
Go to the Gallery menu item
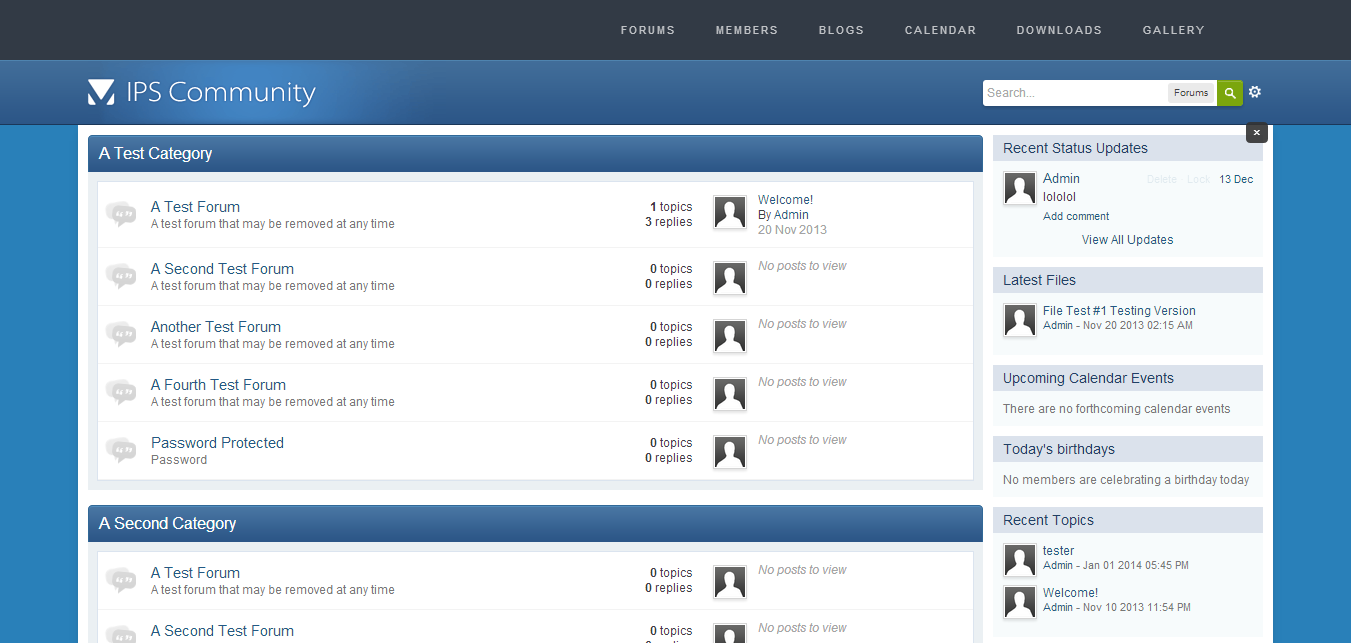point(1173,30)
